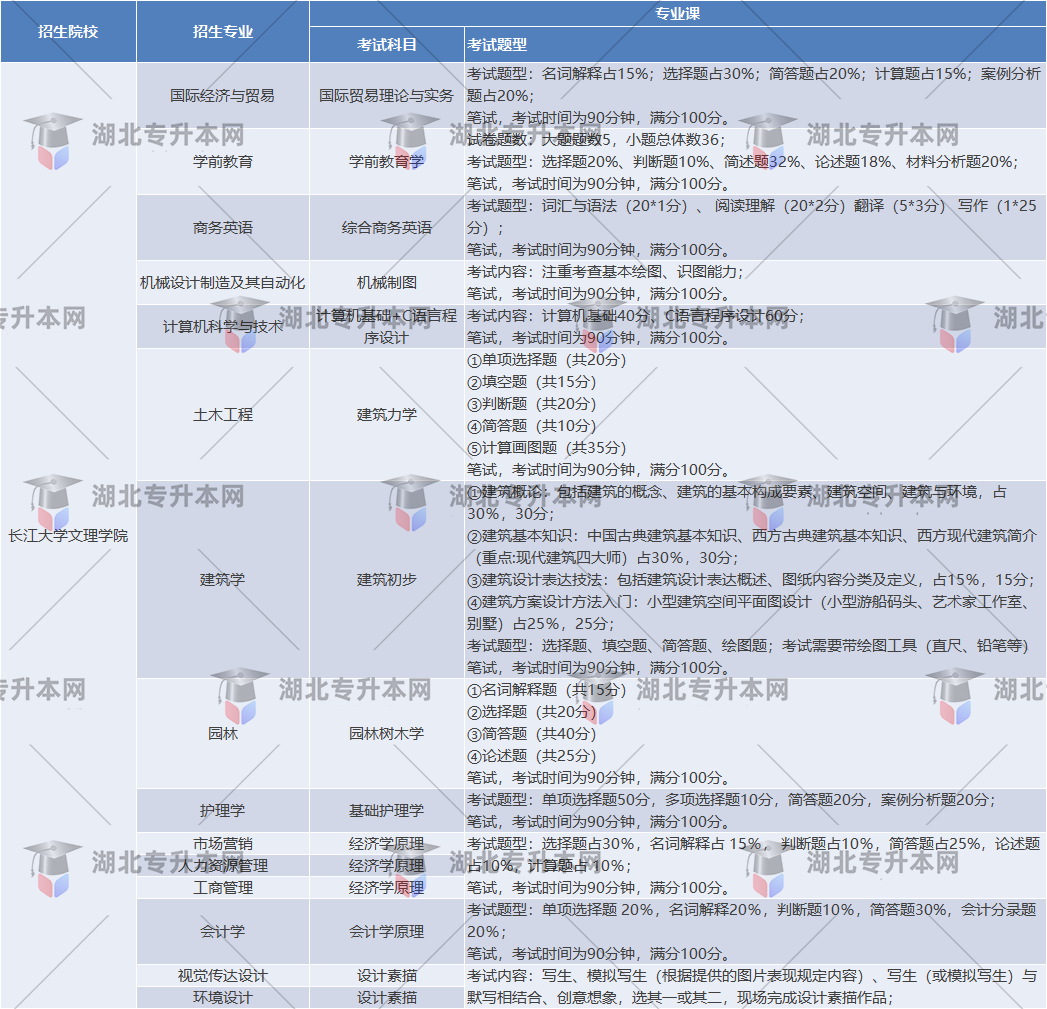Select the 机械设计制造及其自动化 major cell
Screen dimensions: 1047x1009
coord(222,282)
